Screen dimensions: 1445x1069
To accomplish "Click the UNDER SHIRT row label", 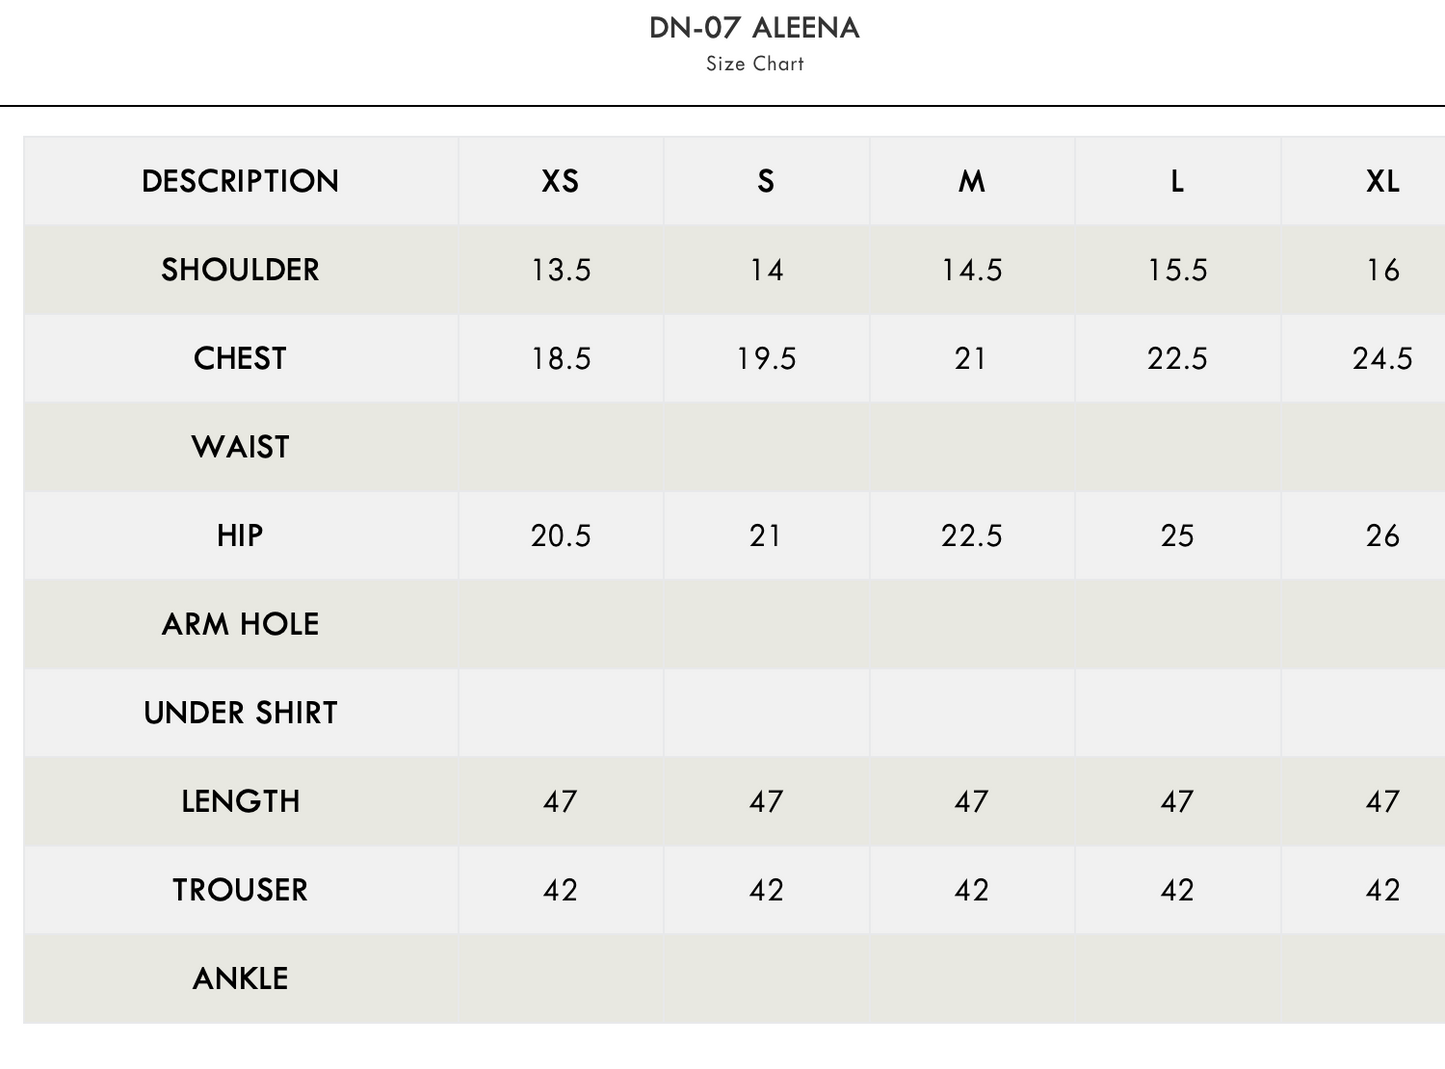I will click(240, 713).
